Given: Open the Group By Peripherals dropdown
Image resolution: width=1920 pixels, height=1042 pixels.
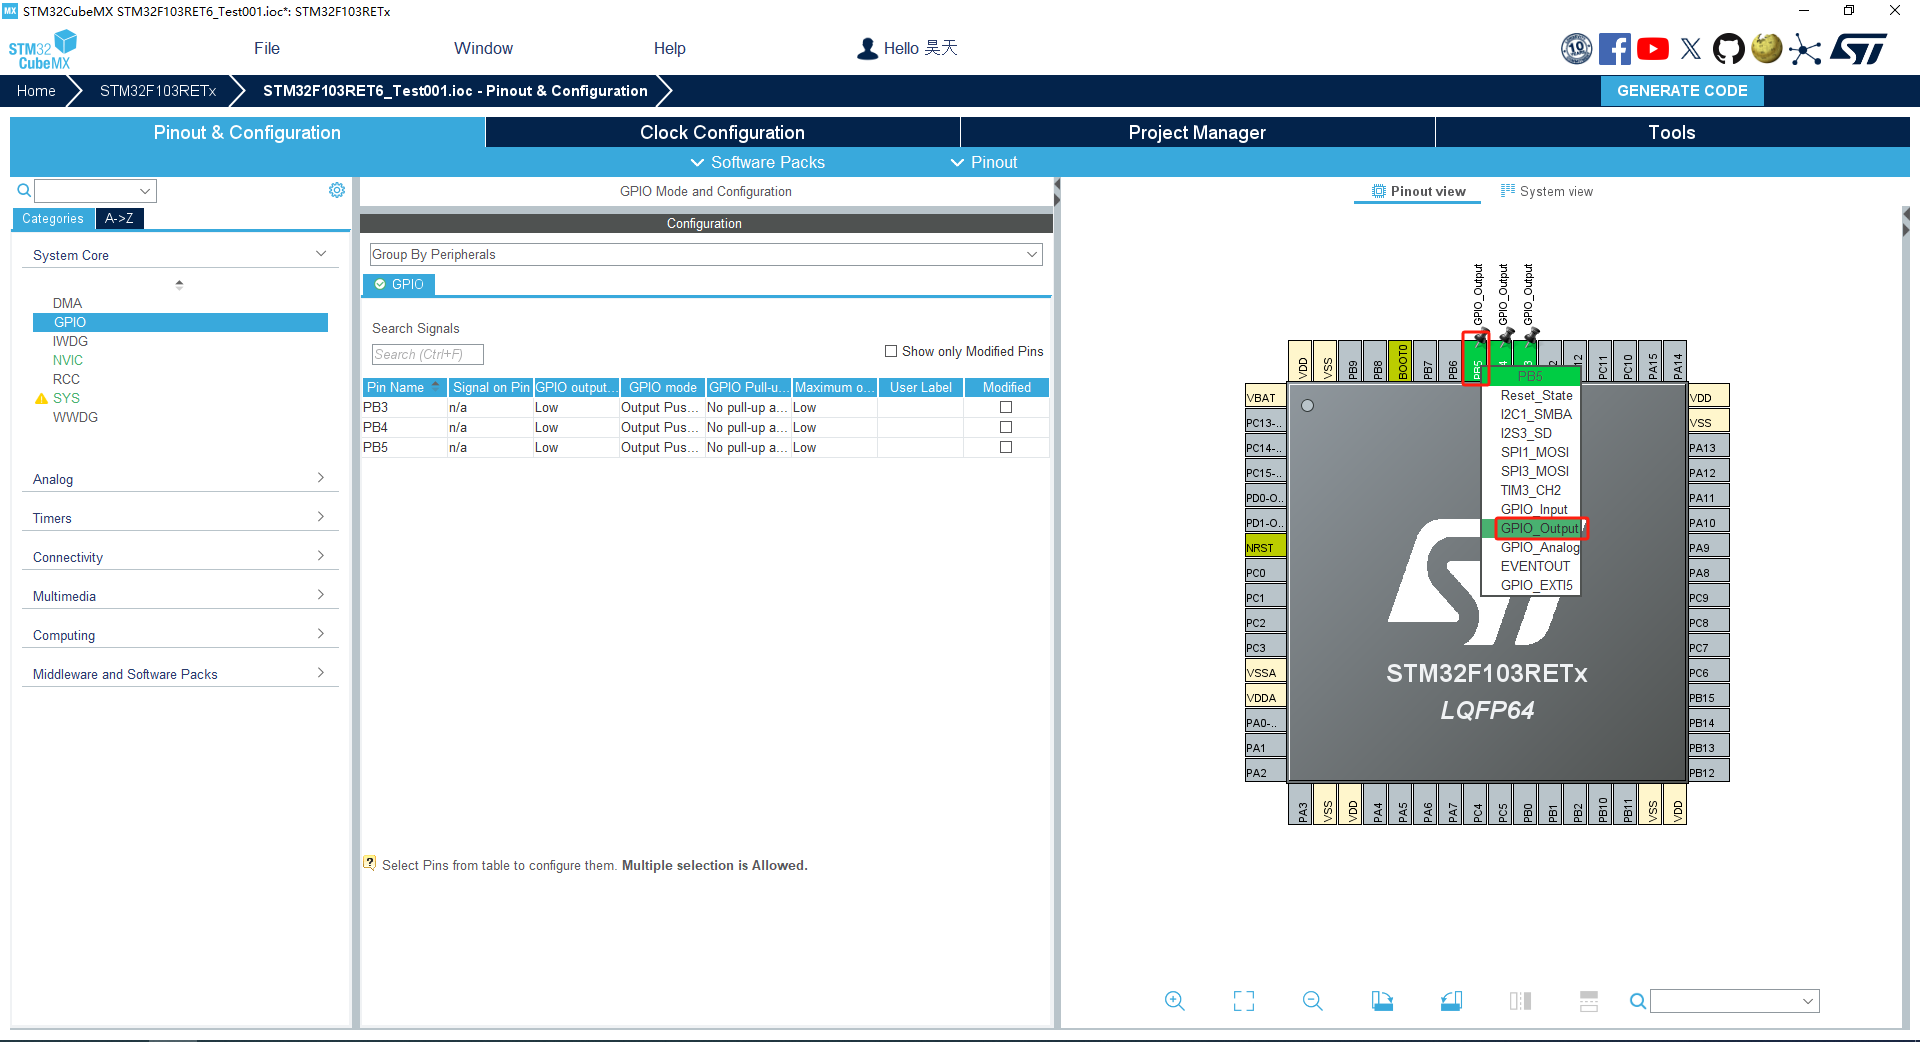Looking at the screenshot, I should (x=706, y=255).
